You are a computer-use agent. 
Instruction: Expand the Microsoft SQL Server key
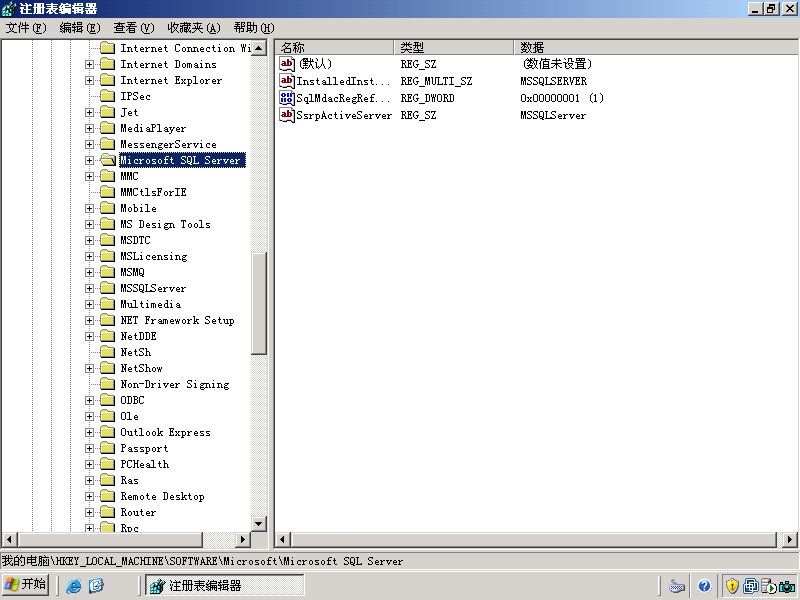coord(89,160)
